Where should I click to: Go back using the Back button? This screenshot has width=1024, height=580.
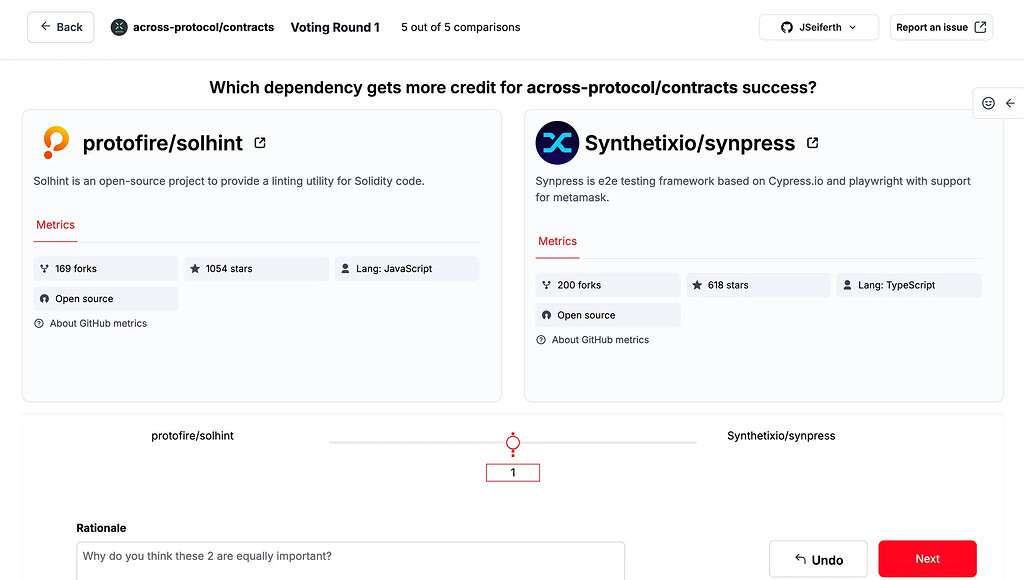(x=61, y=27)
